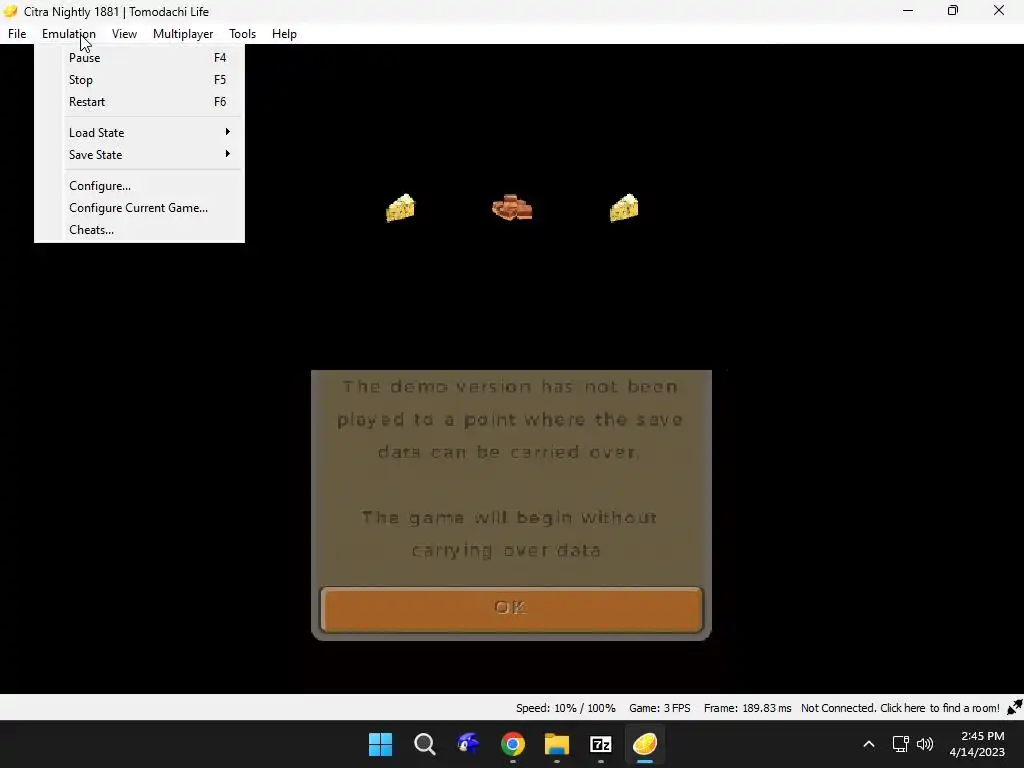Open Windows Search from taskbar
The image size is (1024, 768).
coord(424,744)
